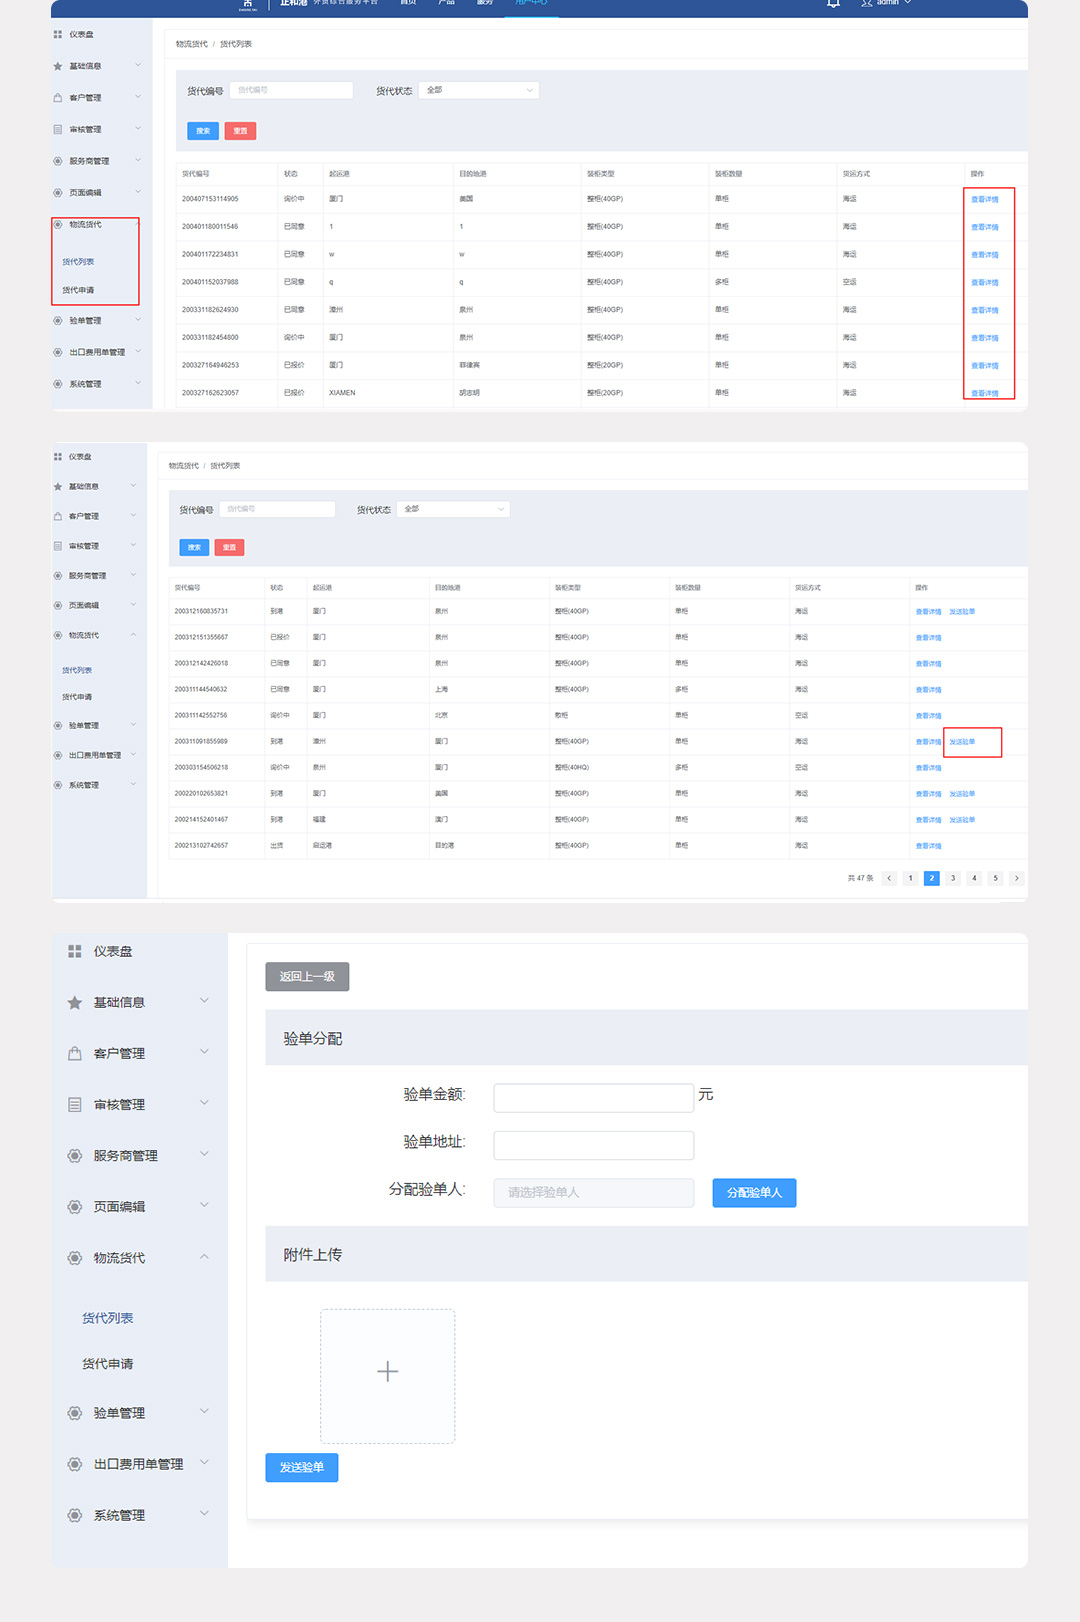Click the plus icon in the 附件上传 upload box
The image size is (1080, 1622).
[x=387, y=1371]
